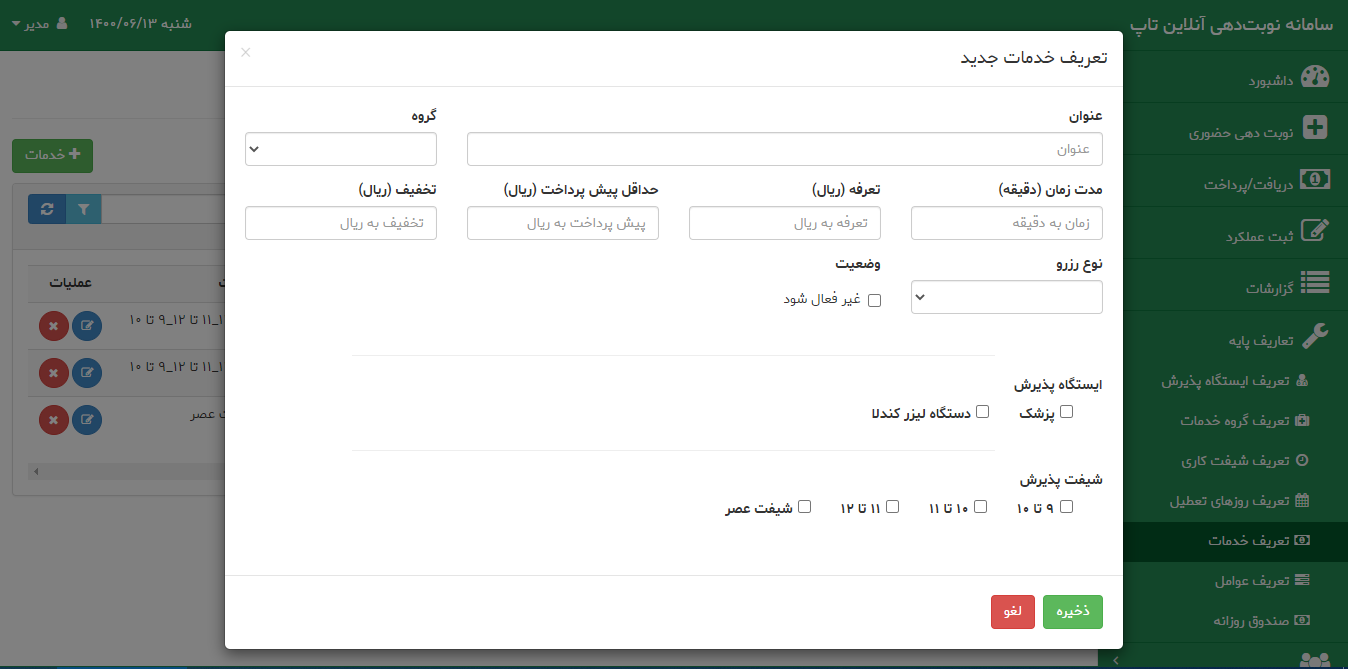Click the red delete icon in first table row

[x=54, y=326]
